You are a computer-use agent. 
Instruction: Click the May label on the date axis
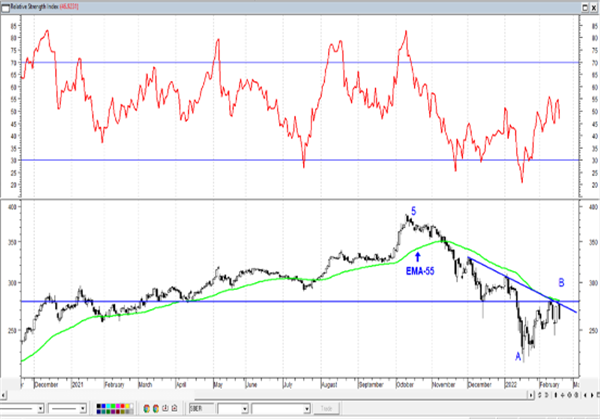click(x=218, y=385)
